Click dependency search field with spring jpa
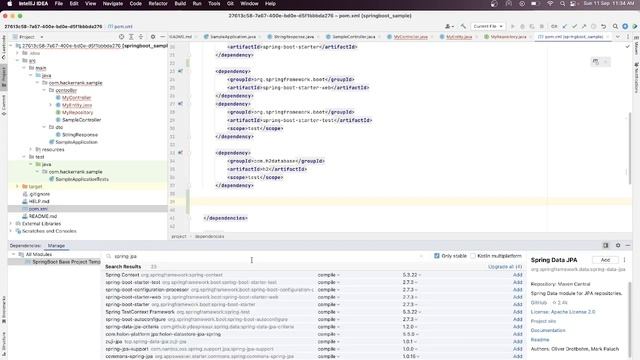640x360 pixels. click(x=265, y=256)
